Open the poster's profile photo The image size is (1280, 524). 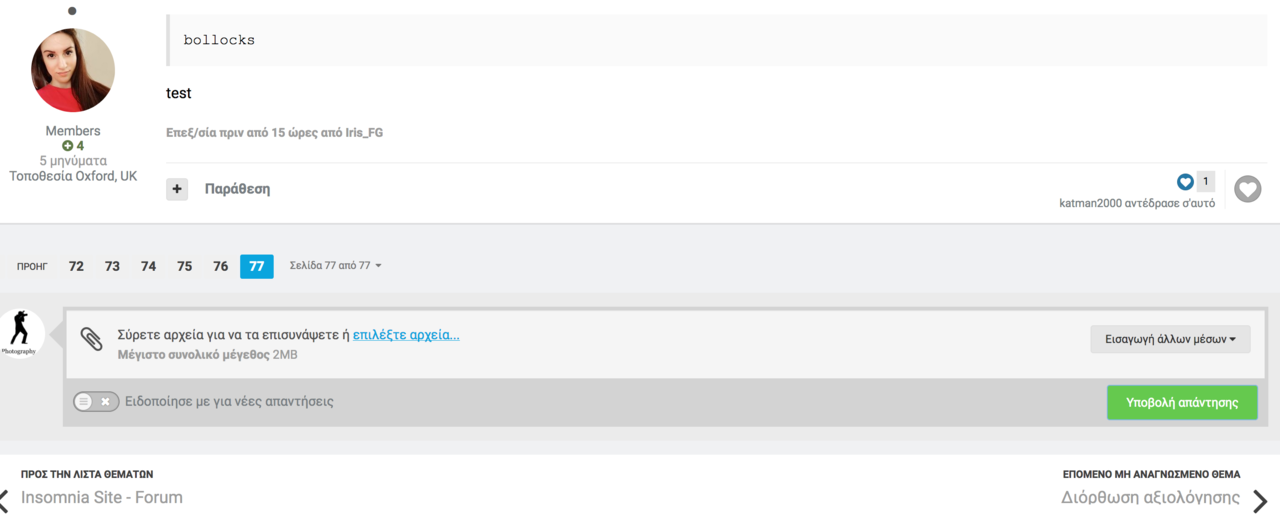point(73,70)
